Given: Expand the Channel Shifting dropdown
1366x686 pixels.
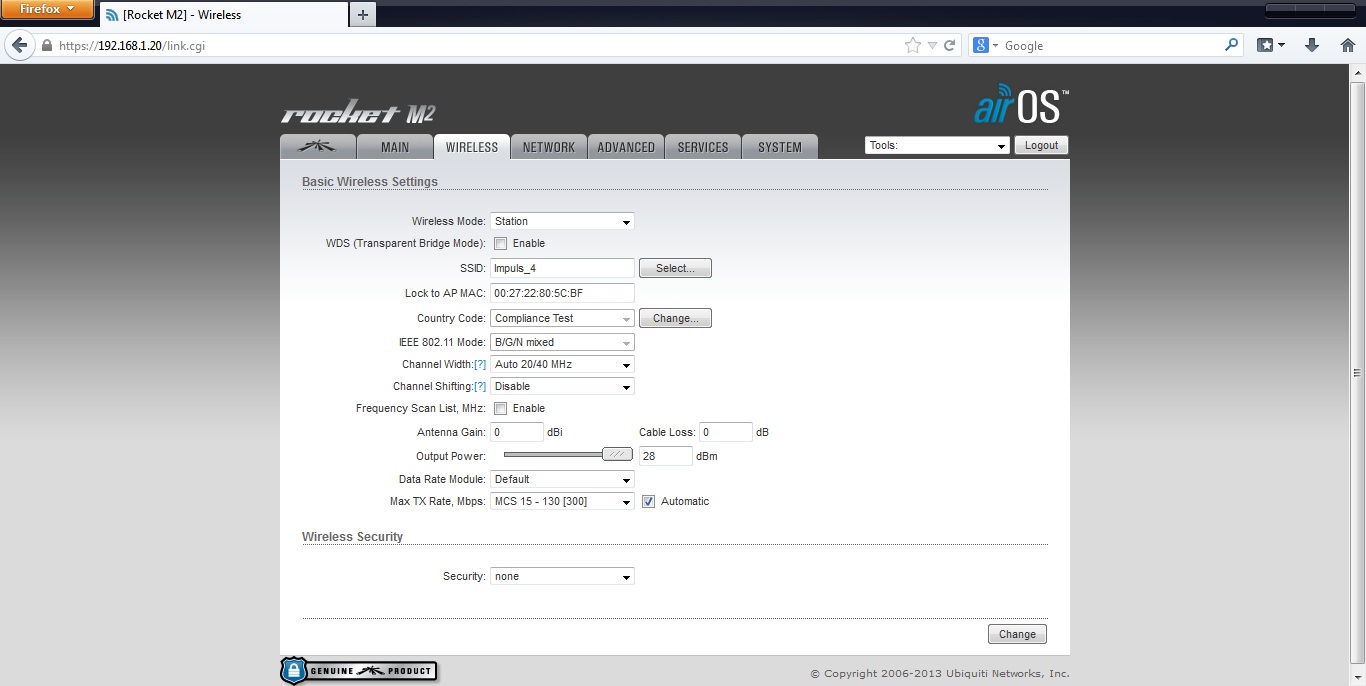Looking at the screenshot, I should coord(562,386).
